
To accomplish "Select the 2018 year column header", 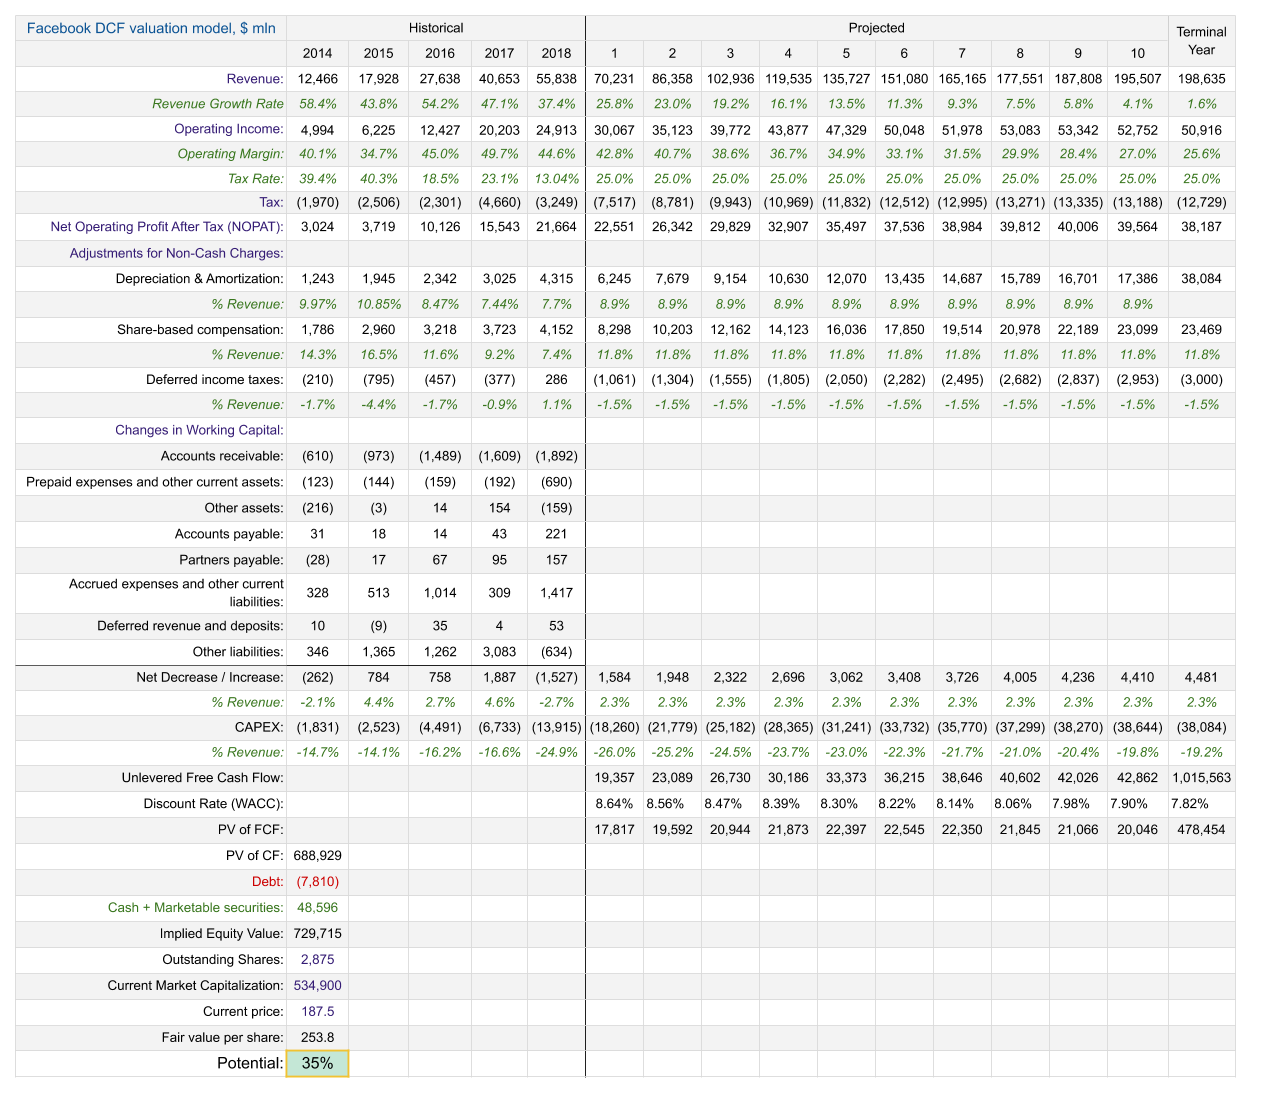I will tap(556, 53).
